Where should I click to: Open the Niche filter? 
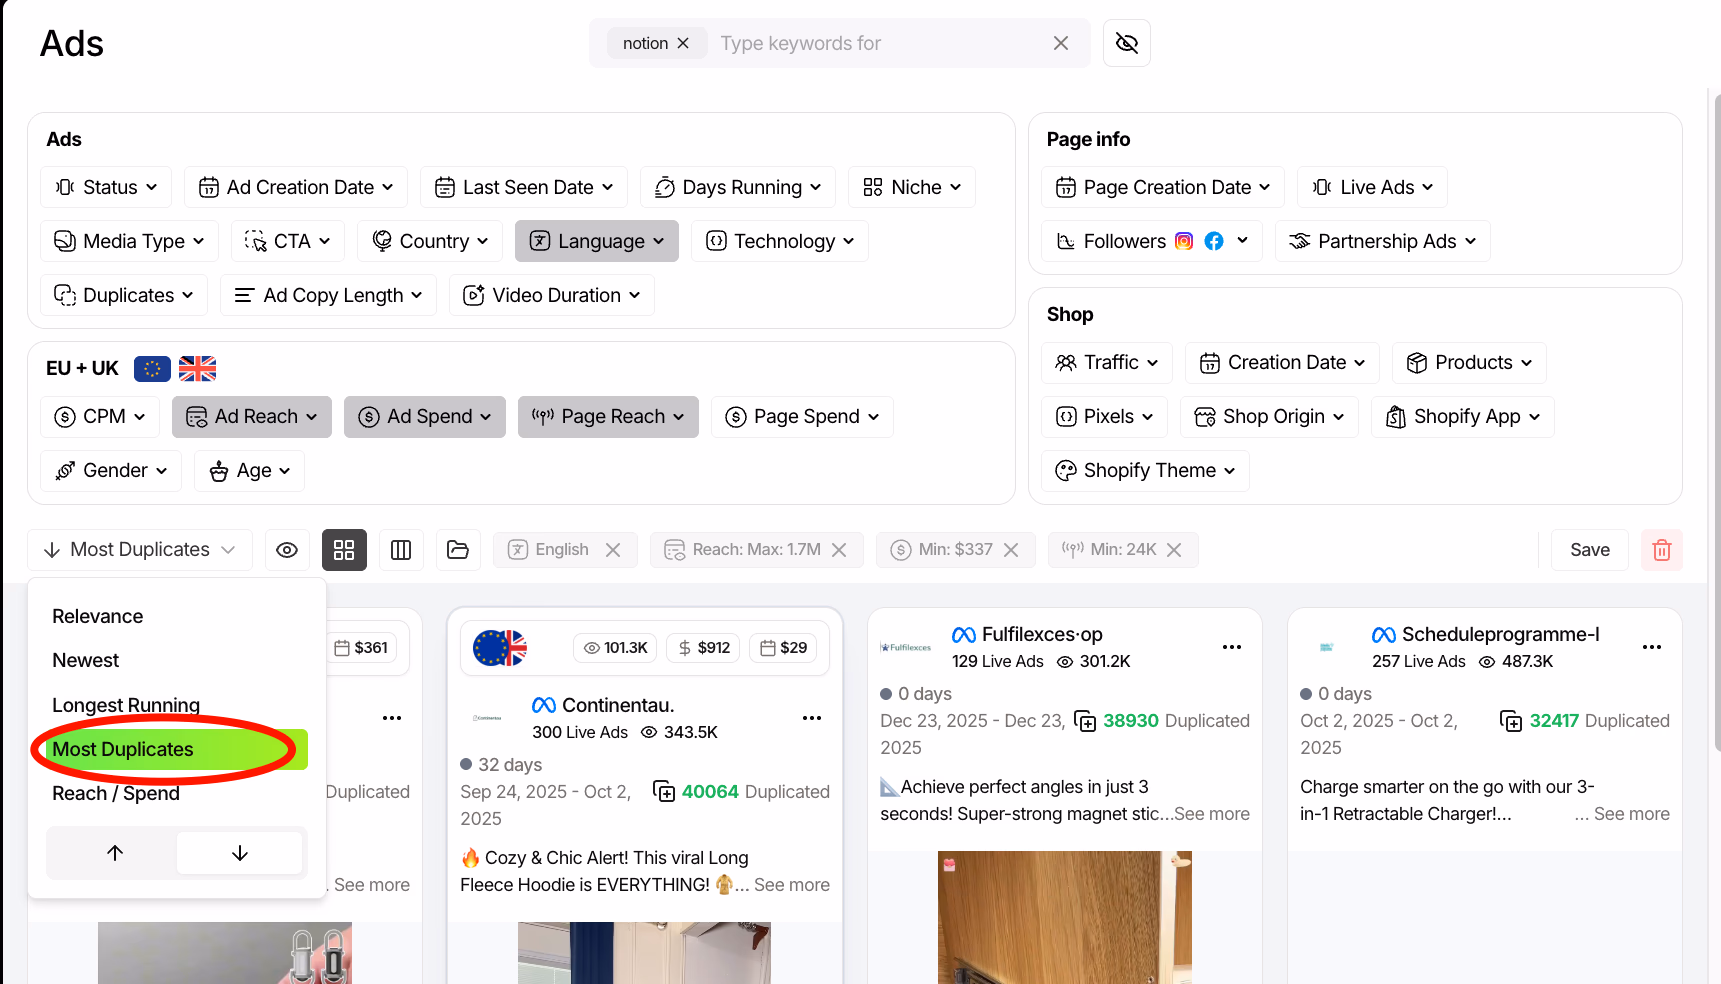pos(912,187)
